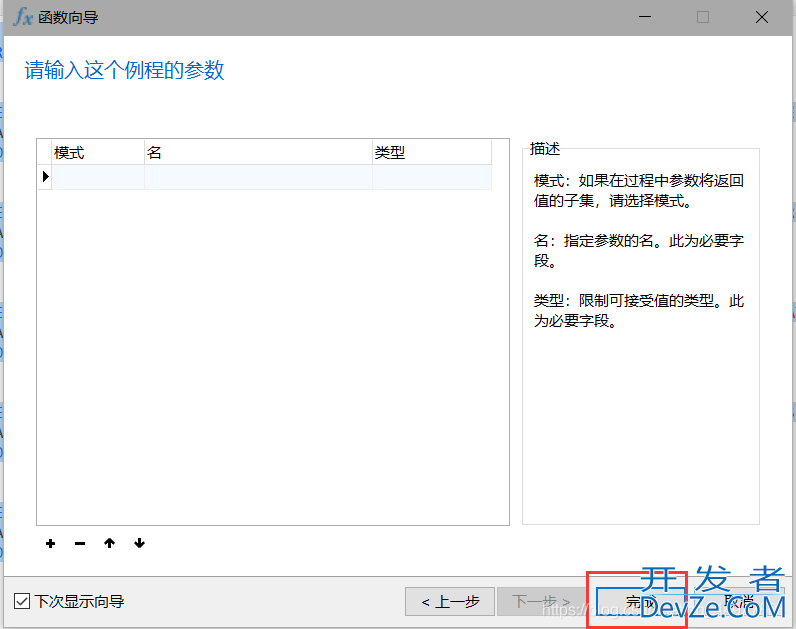This screenshot has width=796, height=629.
Task: Go back with the 上一步 button
Action: click(450, 602)
